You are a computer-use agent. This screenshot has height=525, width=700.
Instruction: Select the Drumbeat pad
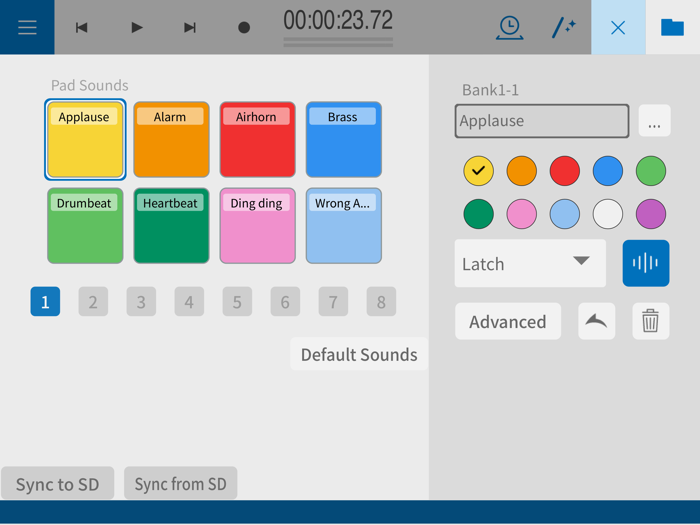85,225
